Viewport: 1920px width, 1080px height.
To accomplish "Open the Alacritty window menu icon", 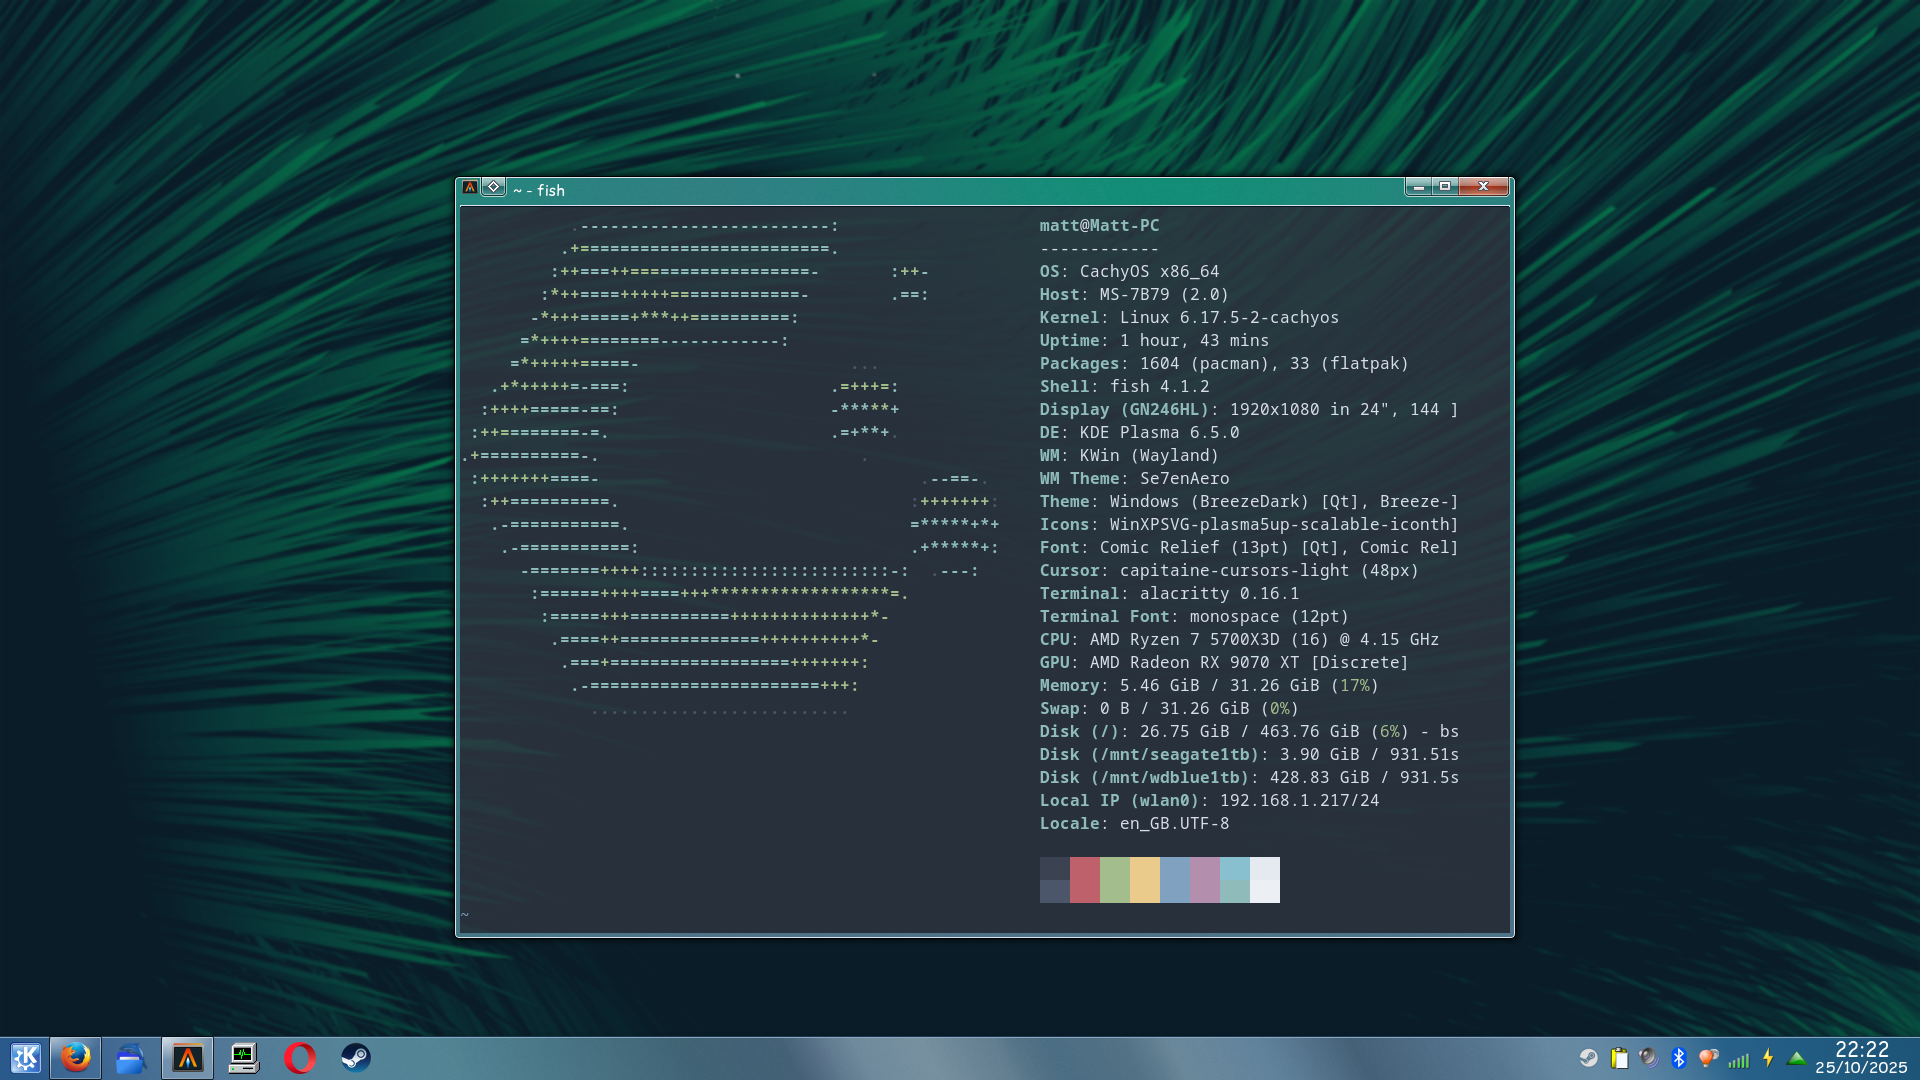I will 470,187.
